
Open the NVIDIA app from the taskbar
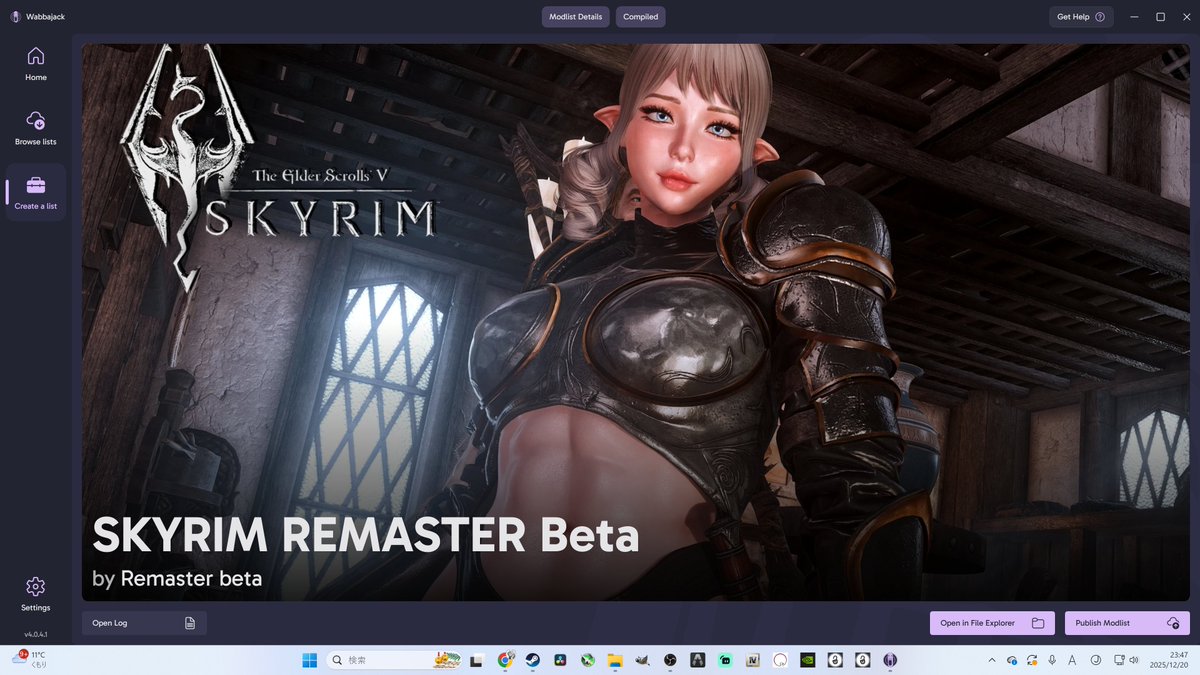point(808,660)
